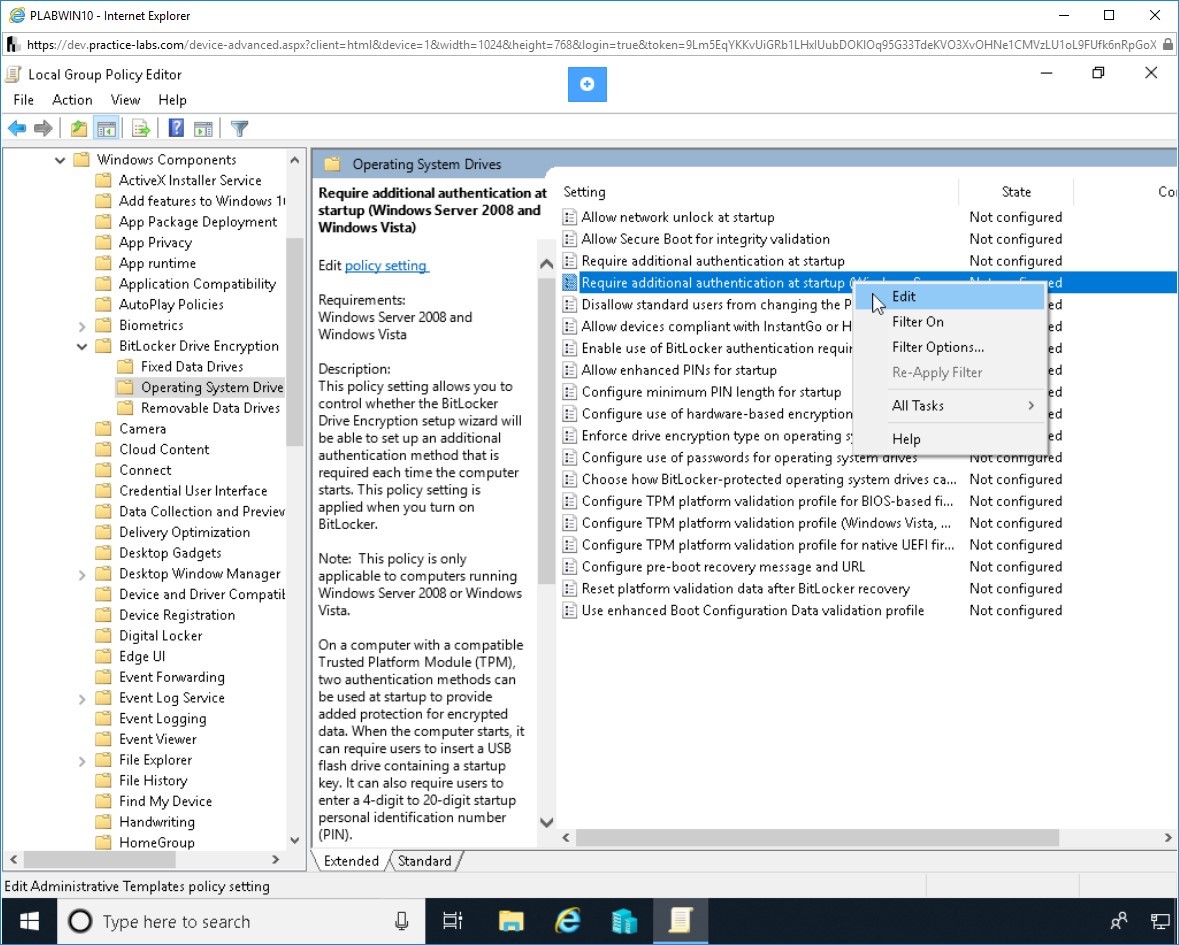Choose Filter Options in the context menu

click(950, 347)
